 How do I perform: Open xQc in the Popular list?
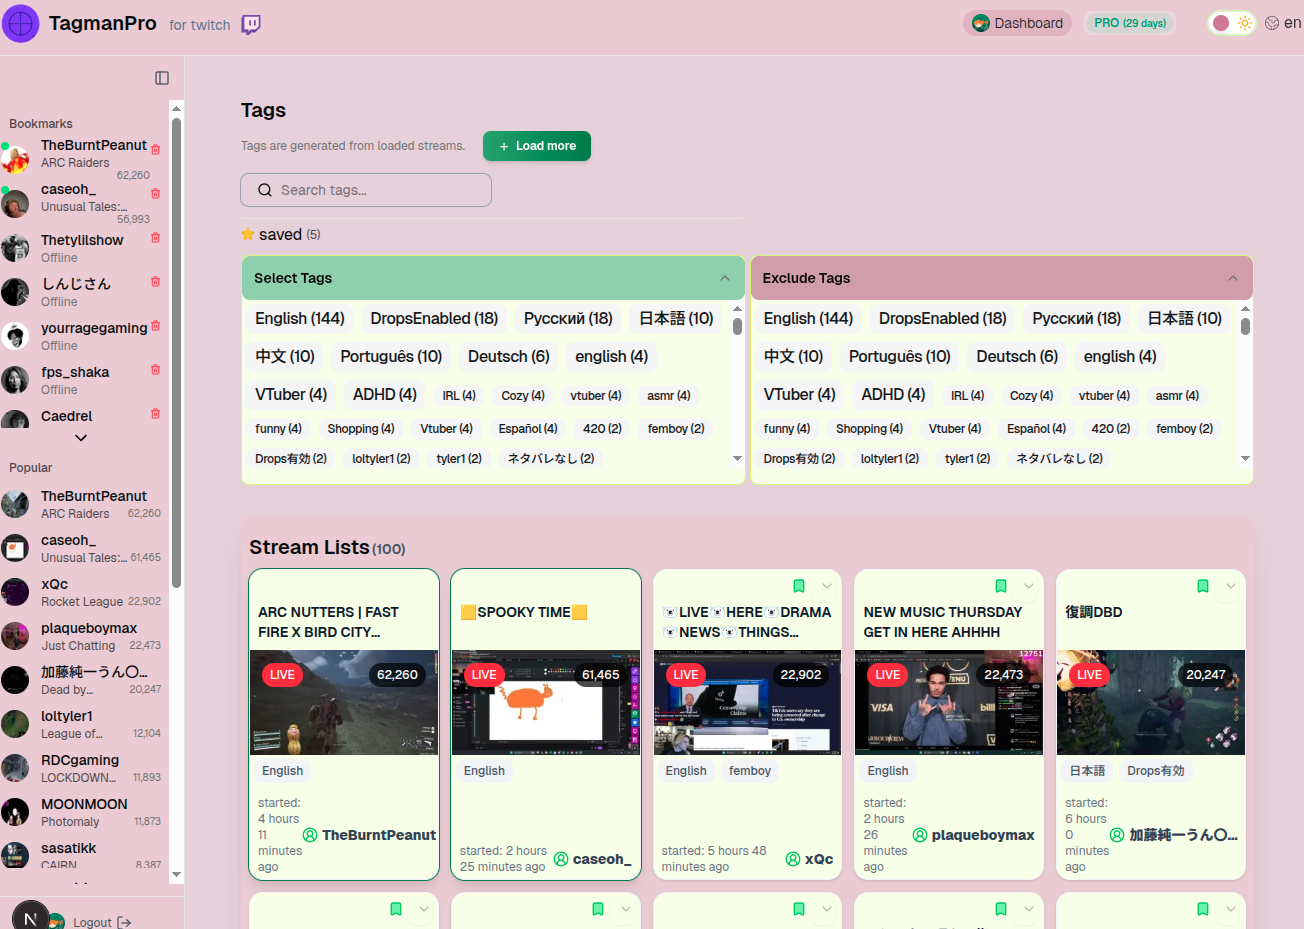click(81, 592)
